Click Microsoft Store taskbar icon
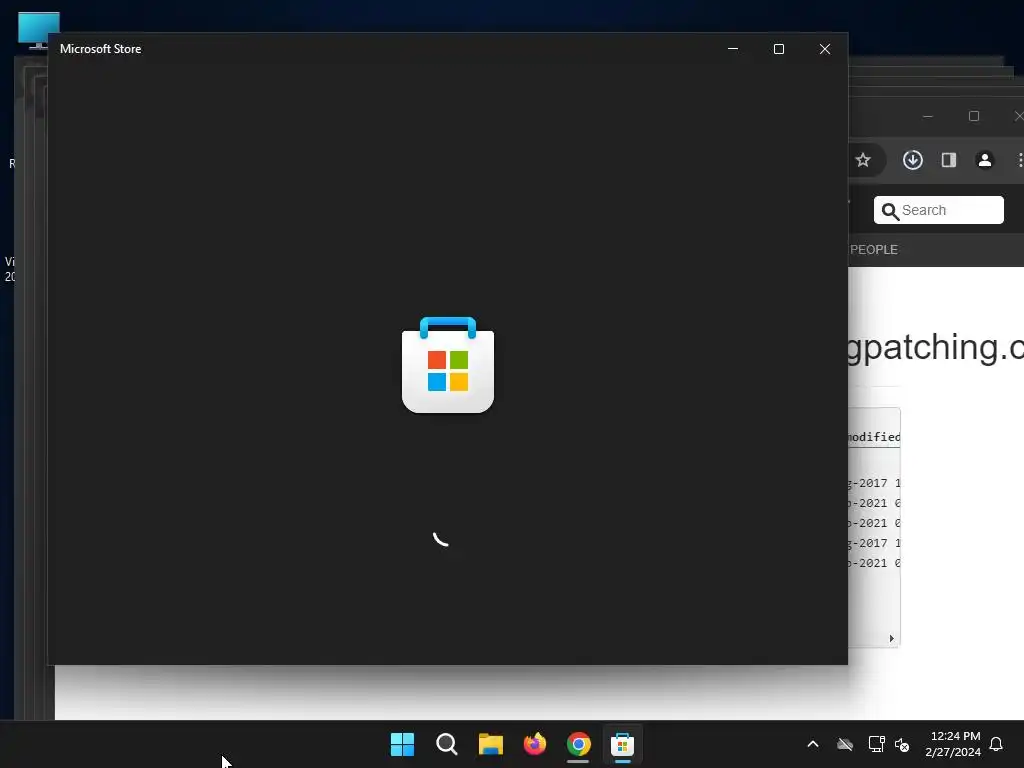Screen dimensions: 1024x768 click(x=622, y=744)
